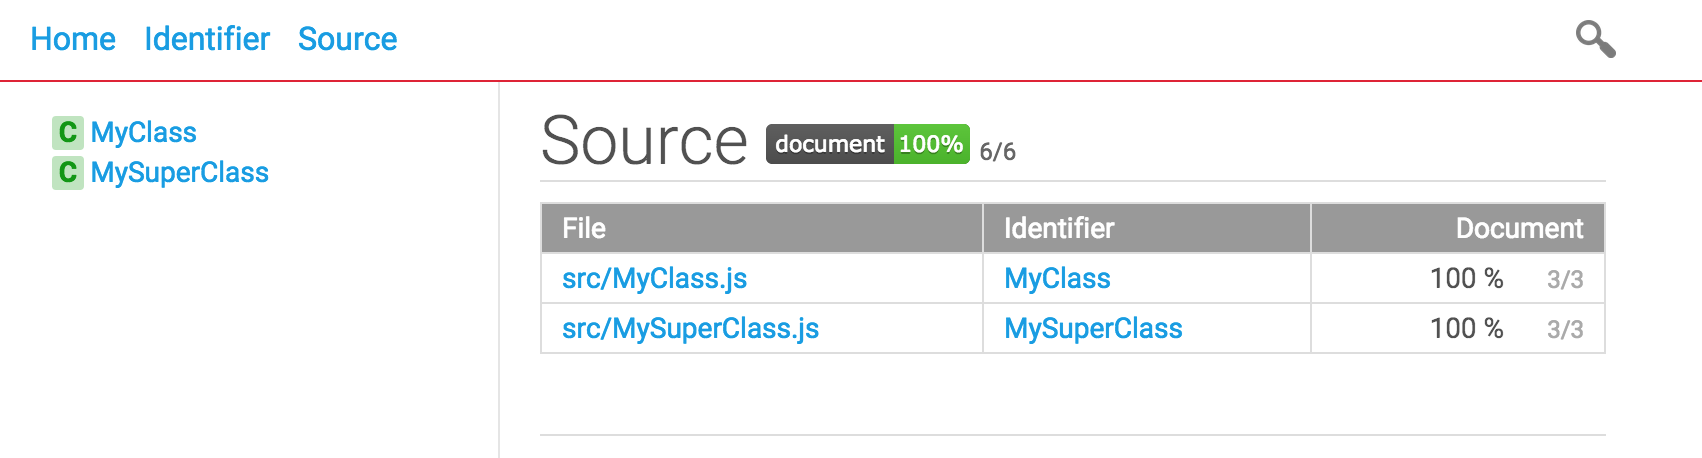
Task: Click the File column header
Action: [762, 228]
